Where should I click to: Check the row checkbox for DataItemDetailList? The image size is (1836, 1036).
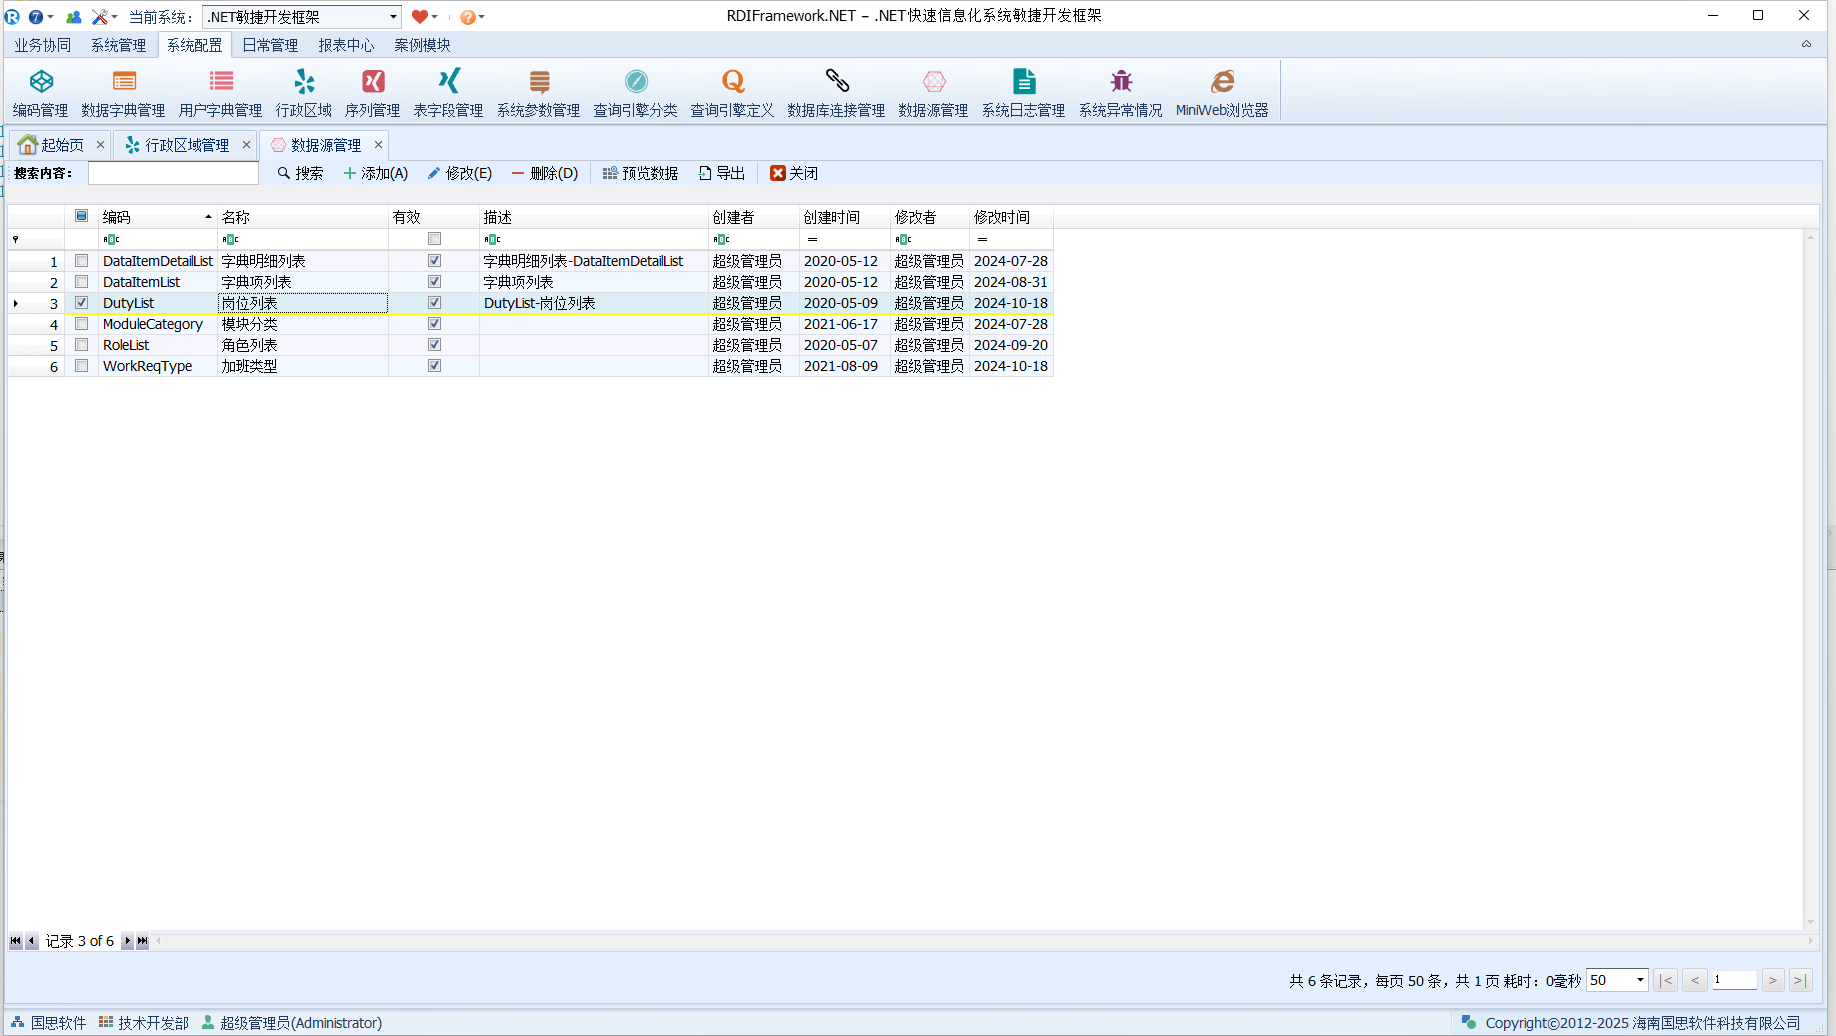coord(82,261)
